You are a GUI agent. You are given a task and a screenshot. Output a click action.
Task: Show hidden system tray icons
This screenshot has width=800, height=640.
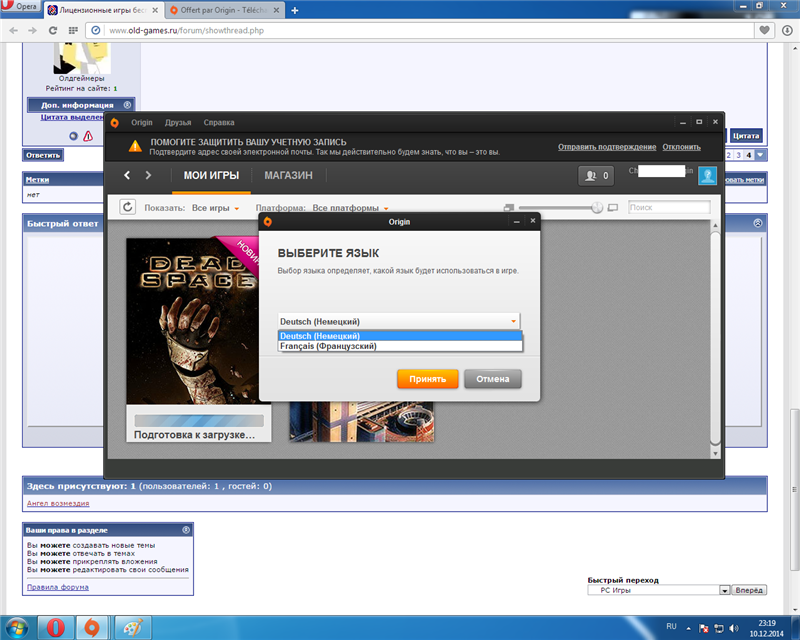point(688,628)
